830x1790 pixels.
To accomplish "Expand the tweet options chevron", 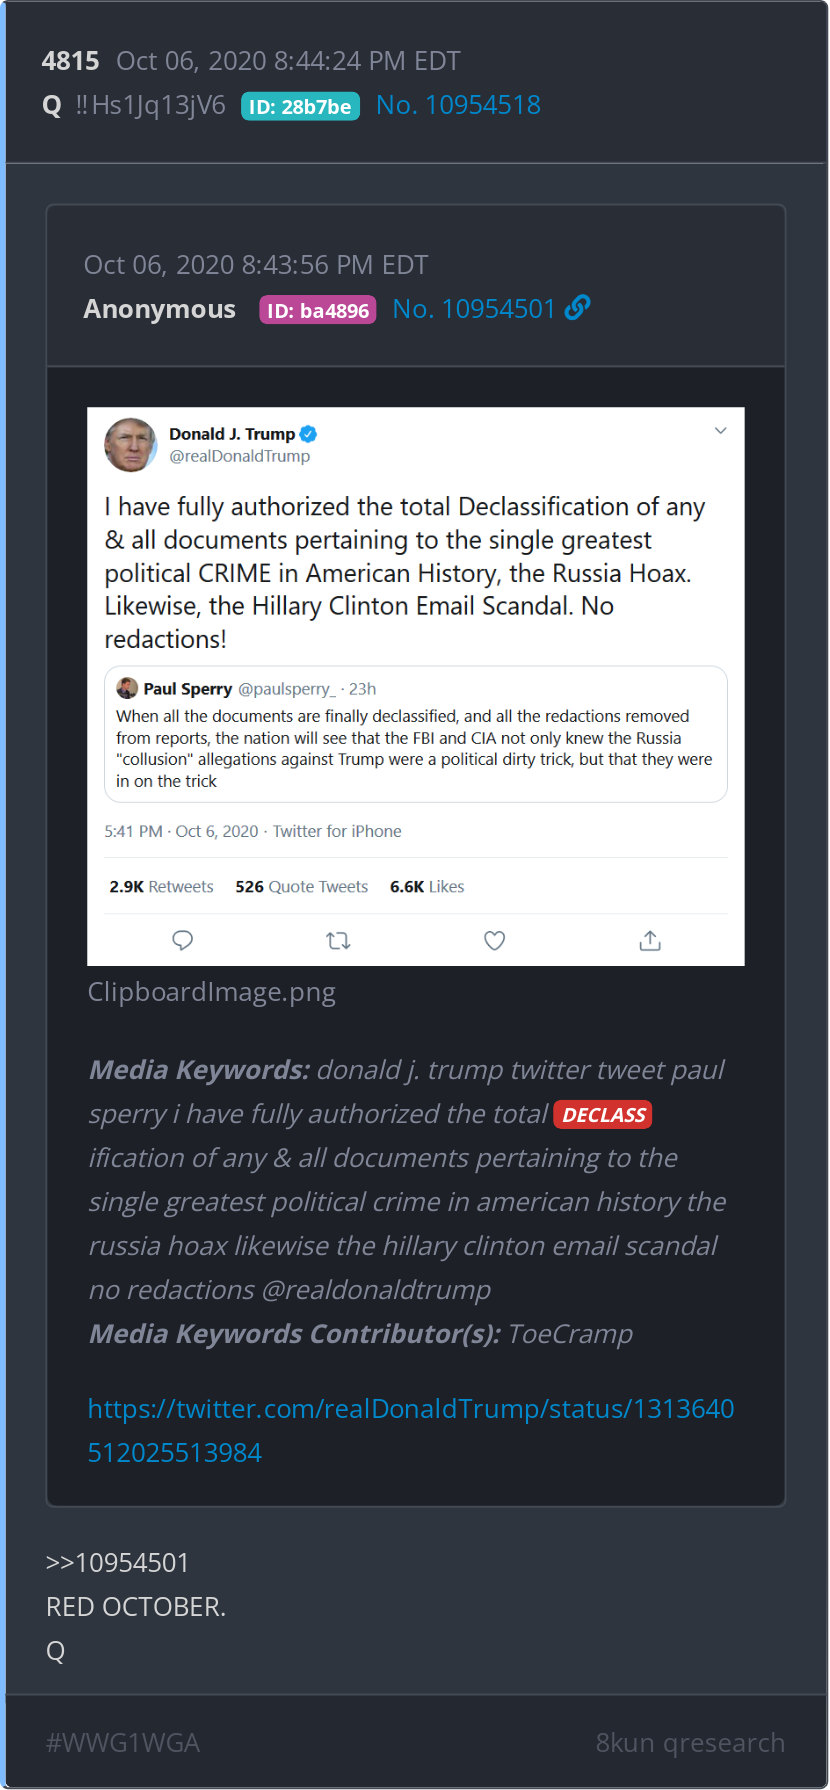I will click(x=720, y=431).
